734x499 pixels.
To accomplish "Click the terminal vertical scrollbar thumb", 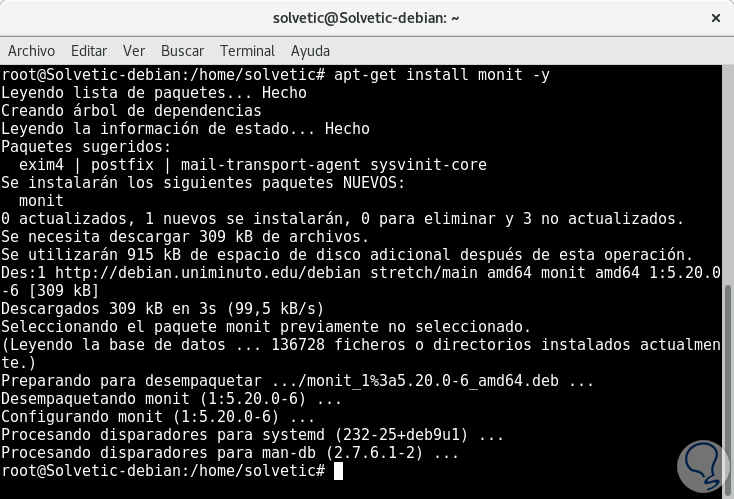I will point(728,389).
